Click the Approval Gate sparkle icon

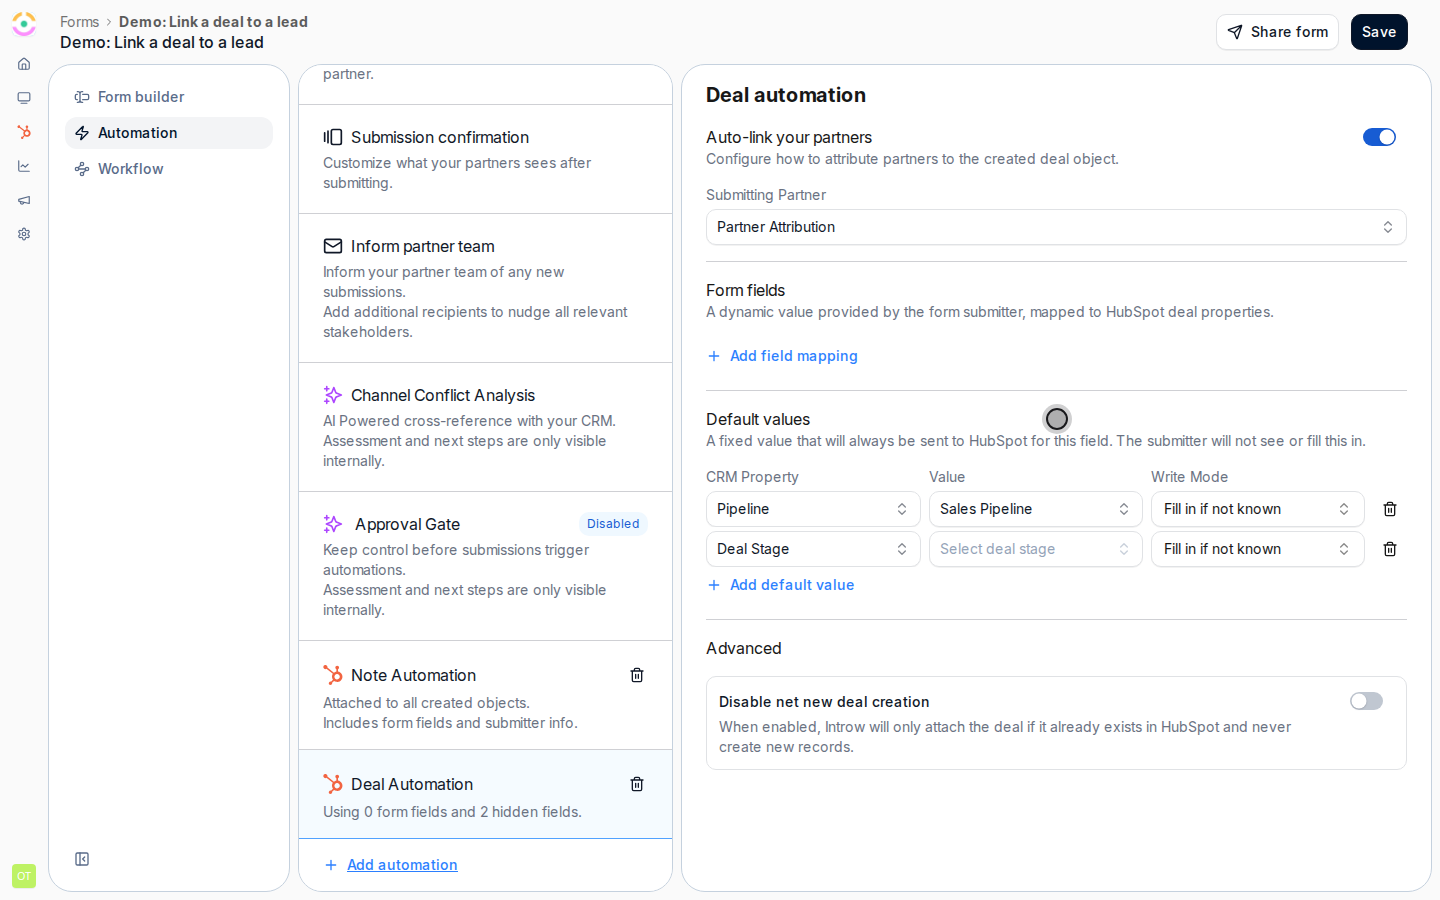point(333,524)
